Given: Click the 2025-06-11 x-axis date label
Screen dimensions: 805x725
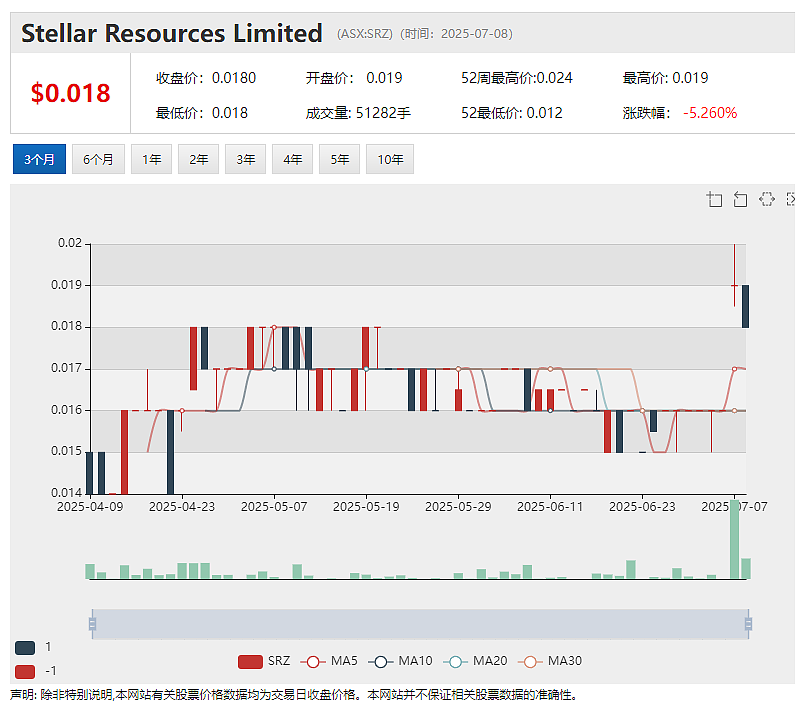Looking at the screenshot, I should [550, 507].
